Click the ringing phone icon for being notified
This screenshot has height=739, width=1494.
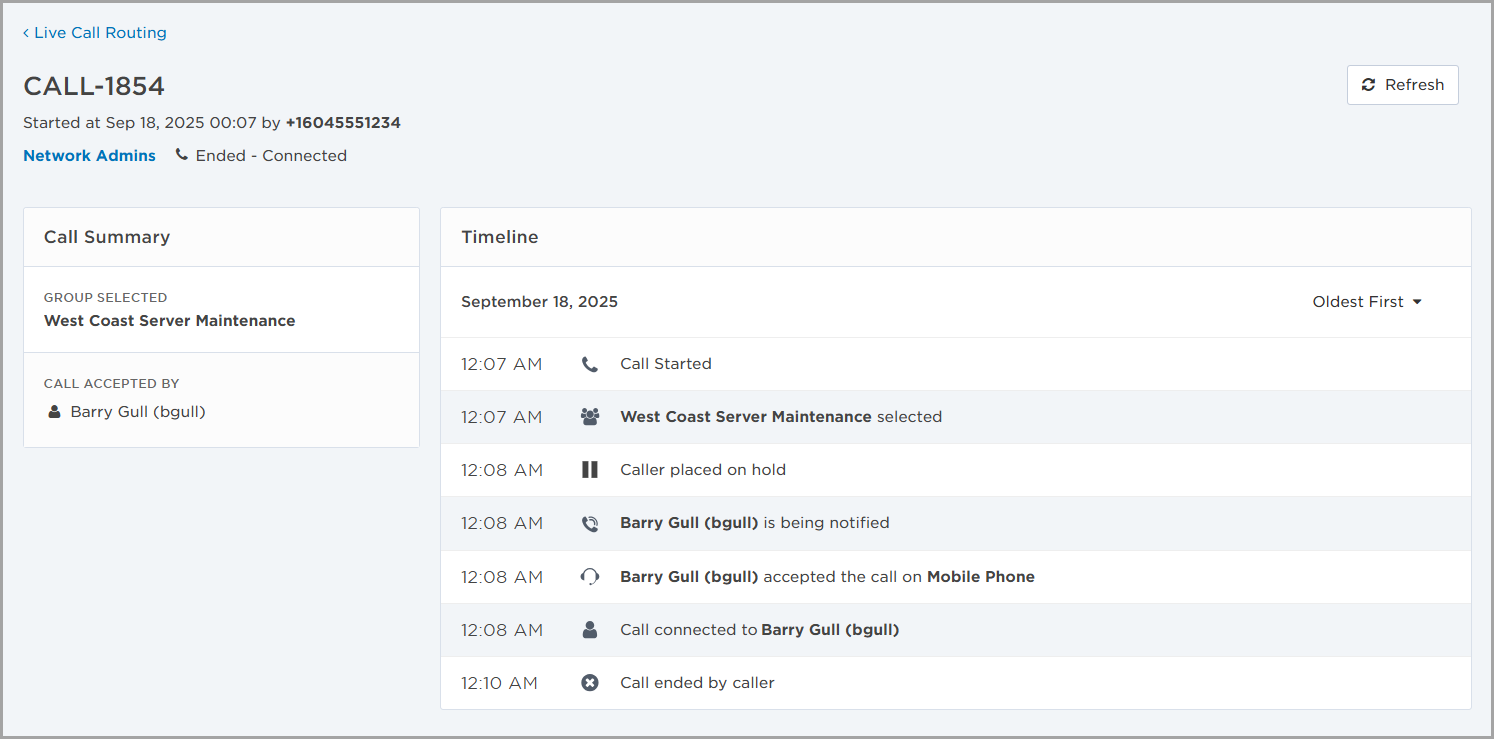click(590, 523)
